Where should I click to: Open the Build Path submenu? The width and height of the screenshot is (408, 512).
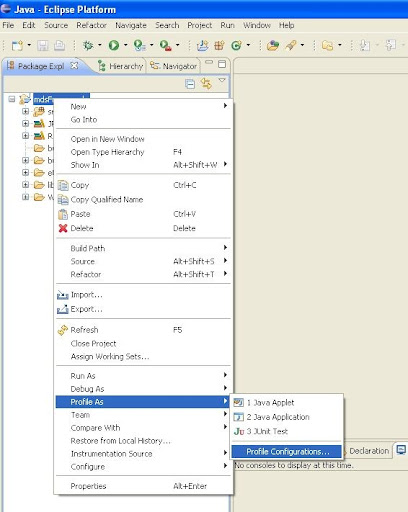[143, 248]
